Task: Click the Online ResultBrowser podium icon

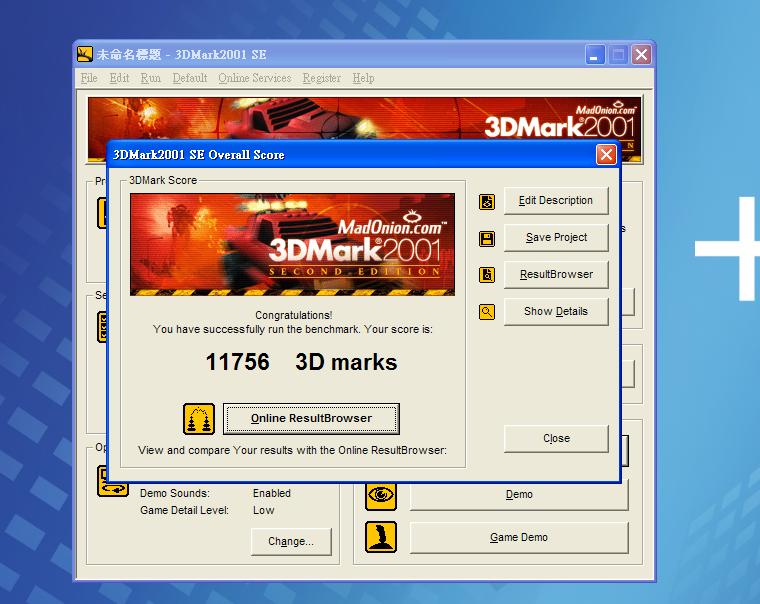Action: [199, 419]
